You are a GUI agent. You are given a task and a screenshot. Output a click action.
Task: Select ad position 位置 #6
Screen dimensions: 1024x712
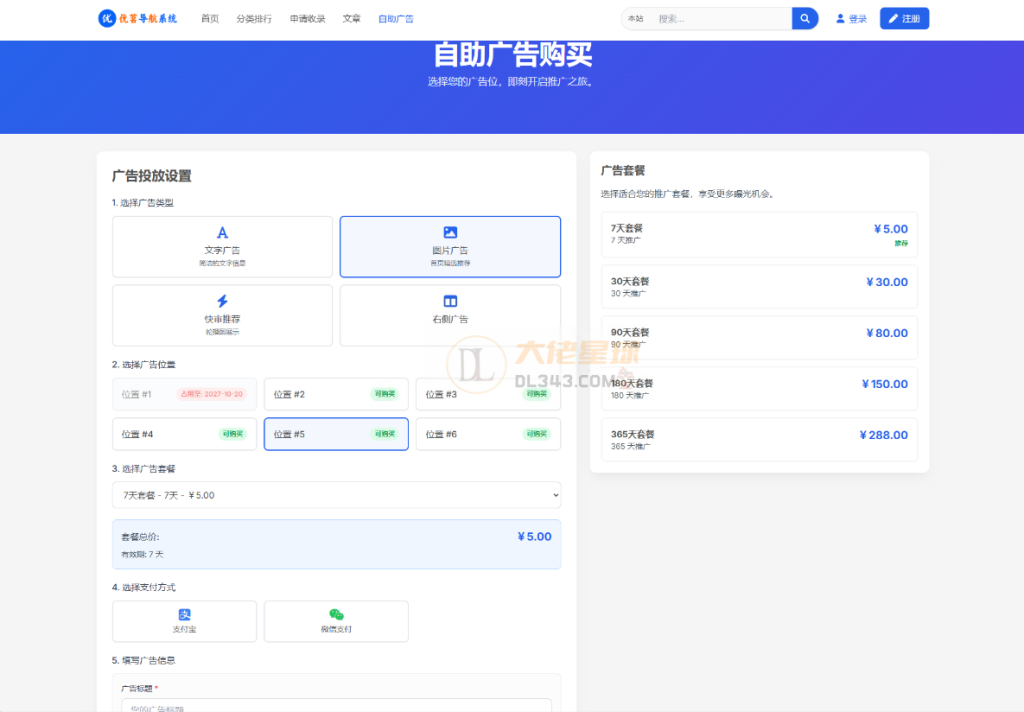click(x=487, y=434)
